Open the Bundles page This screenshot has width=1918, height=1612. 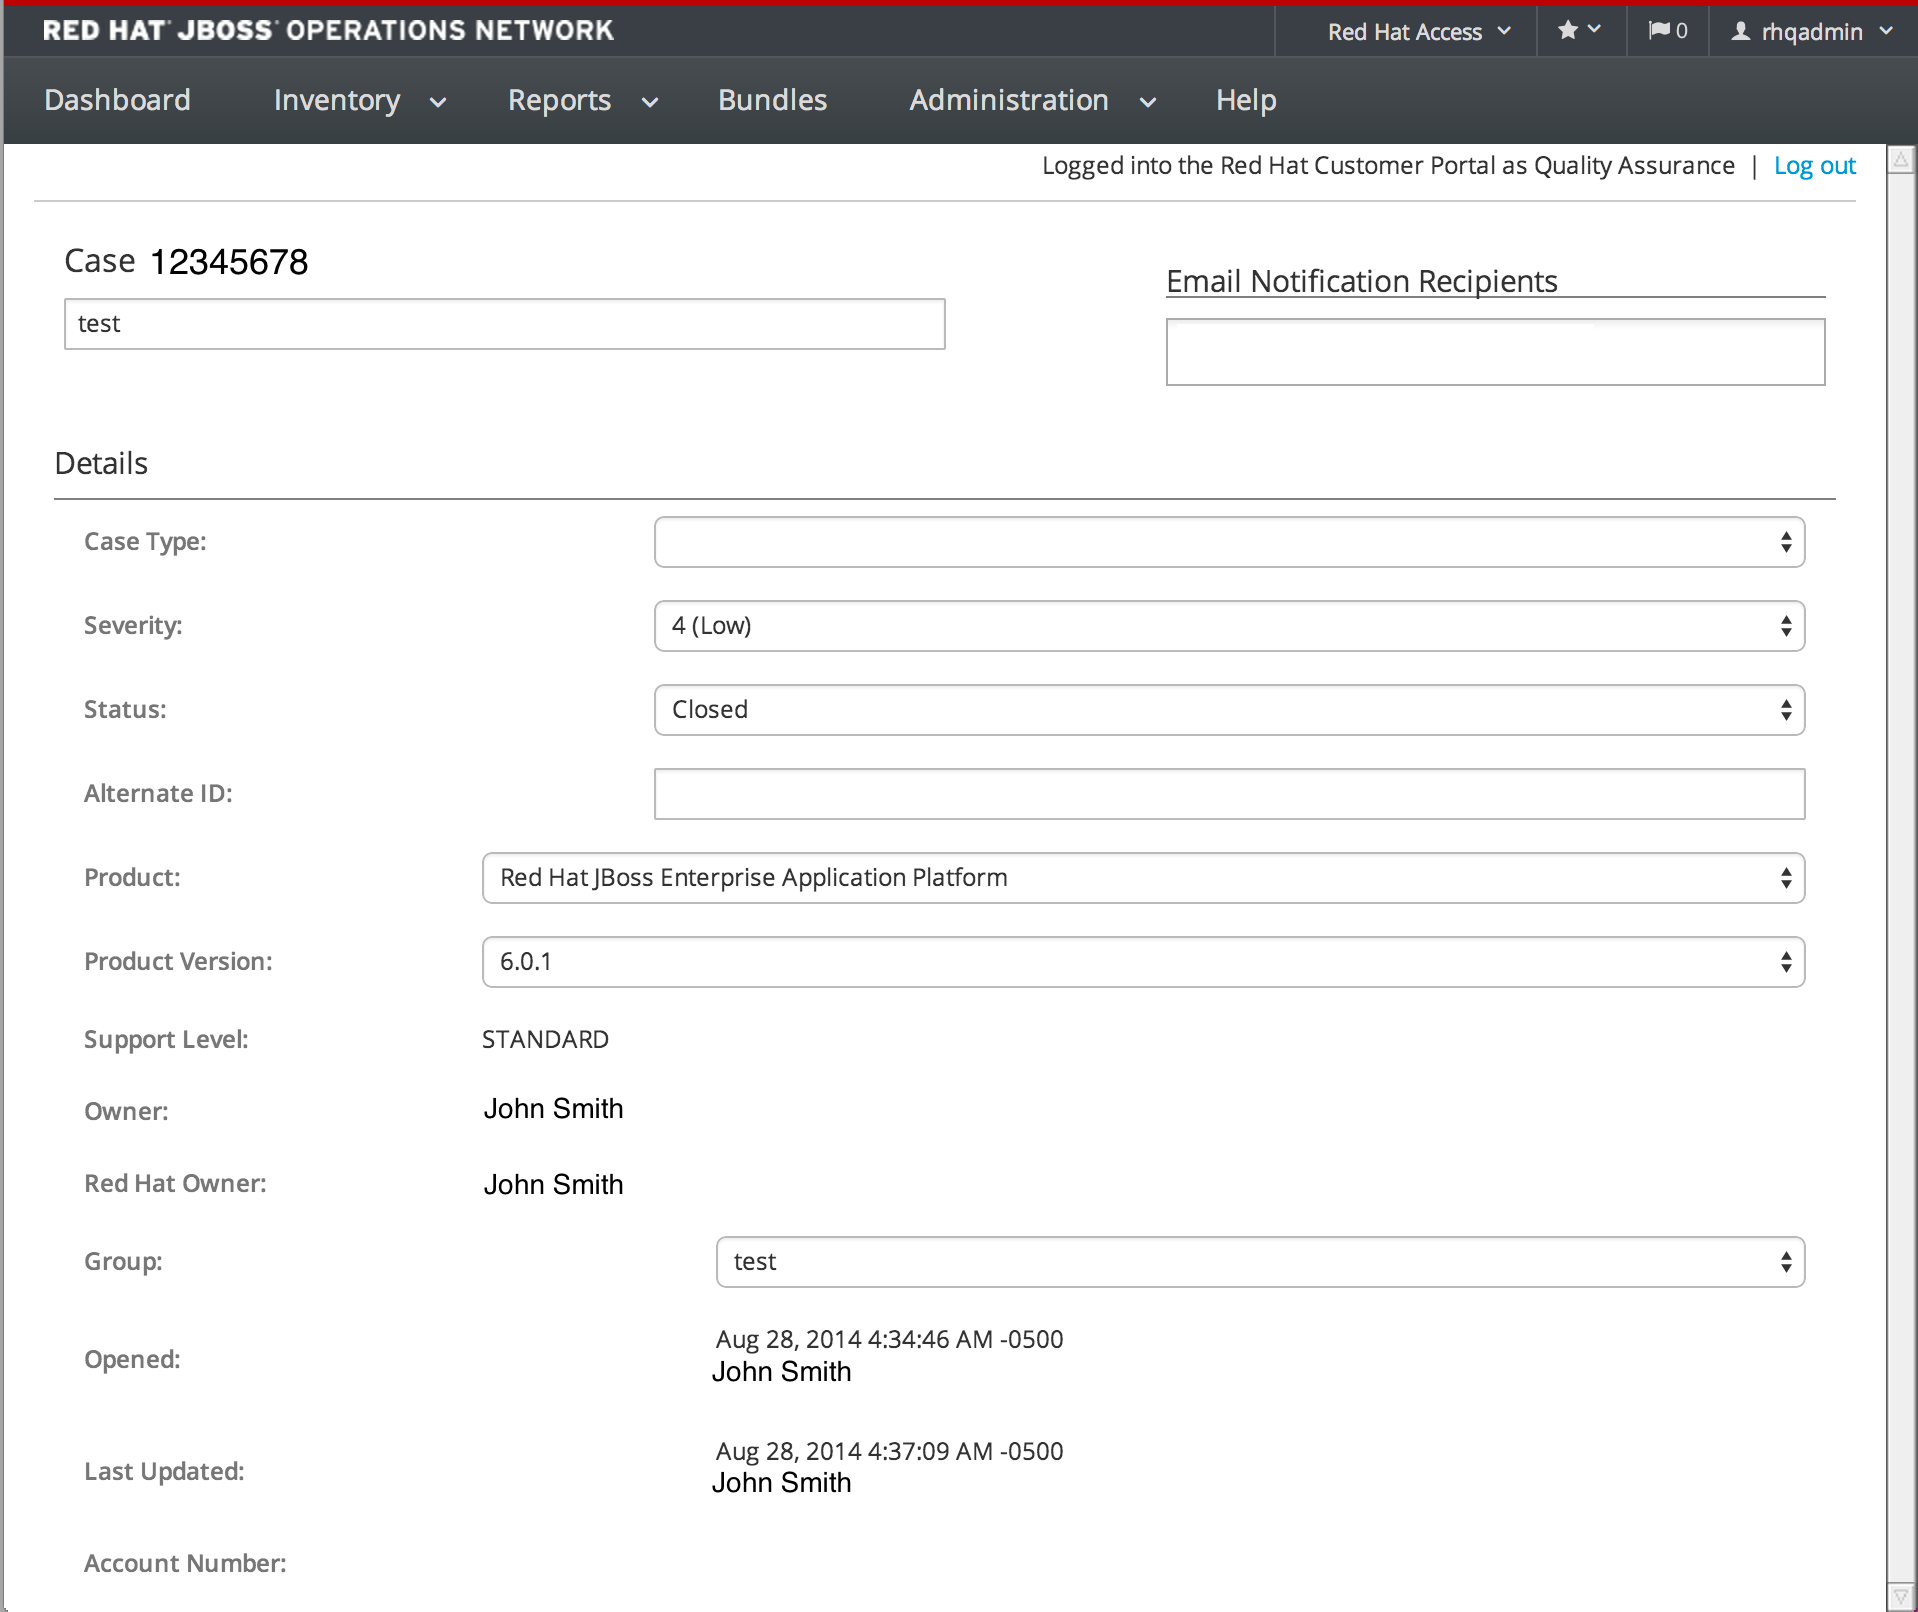pyautogui.click(x=772, y=100)
